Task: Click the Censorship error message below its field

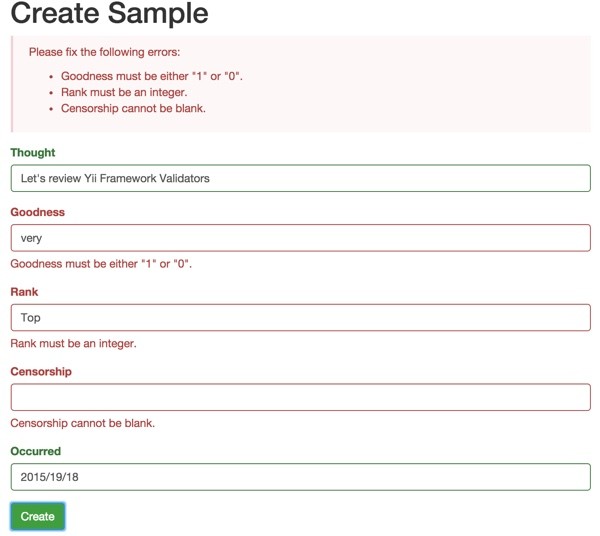Action: click(x=83, y=423)
